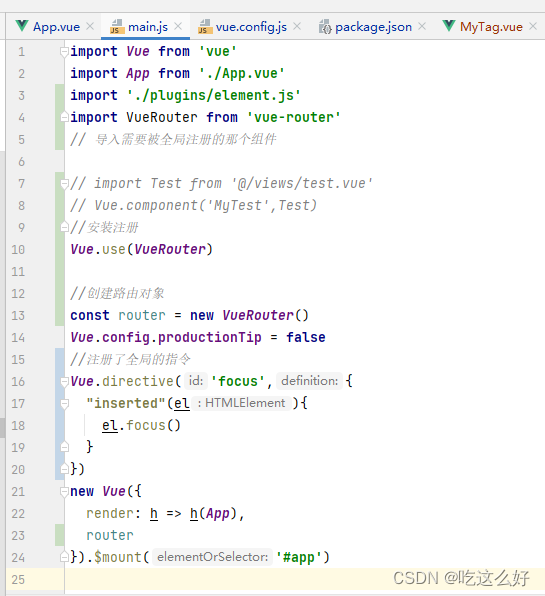Collapse the inserted function at line 17
The image size is (545, 596).
point(65,403)
